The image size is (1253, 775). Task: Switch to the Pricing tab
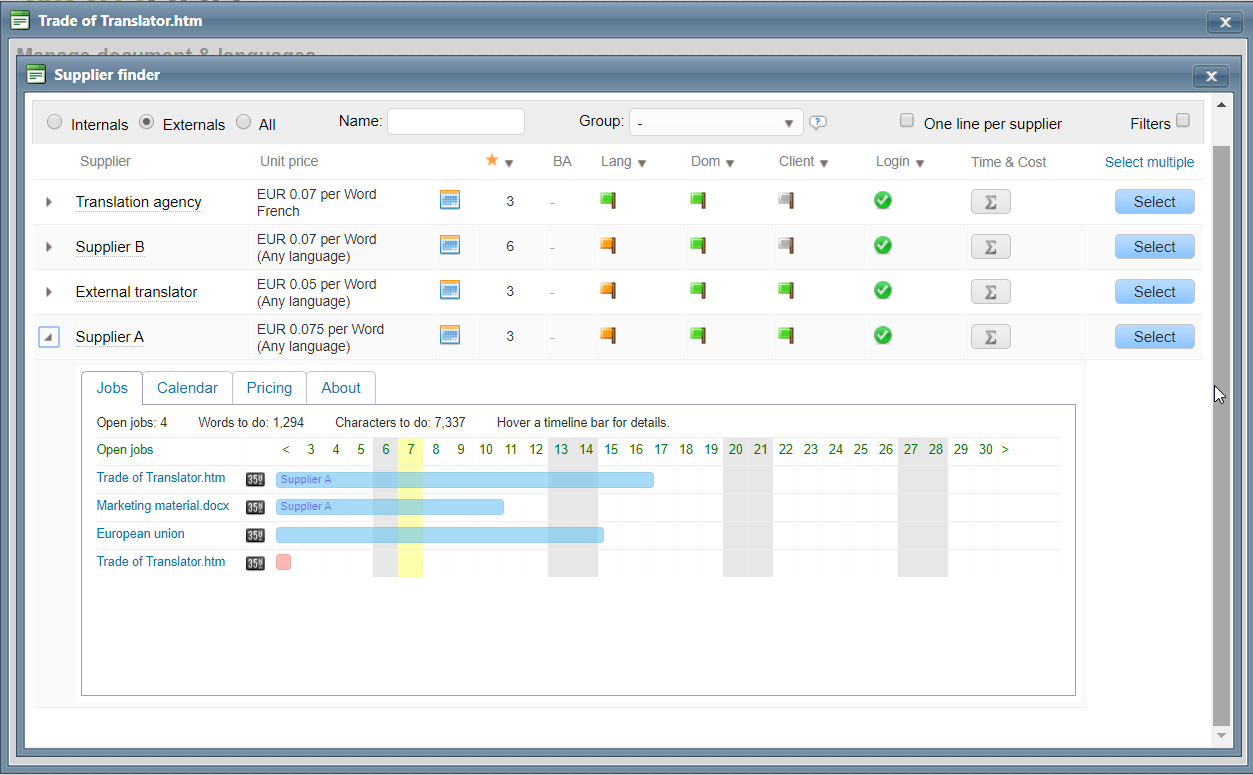269,388
